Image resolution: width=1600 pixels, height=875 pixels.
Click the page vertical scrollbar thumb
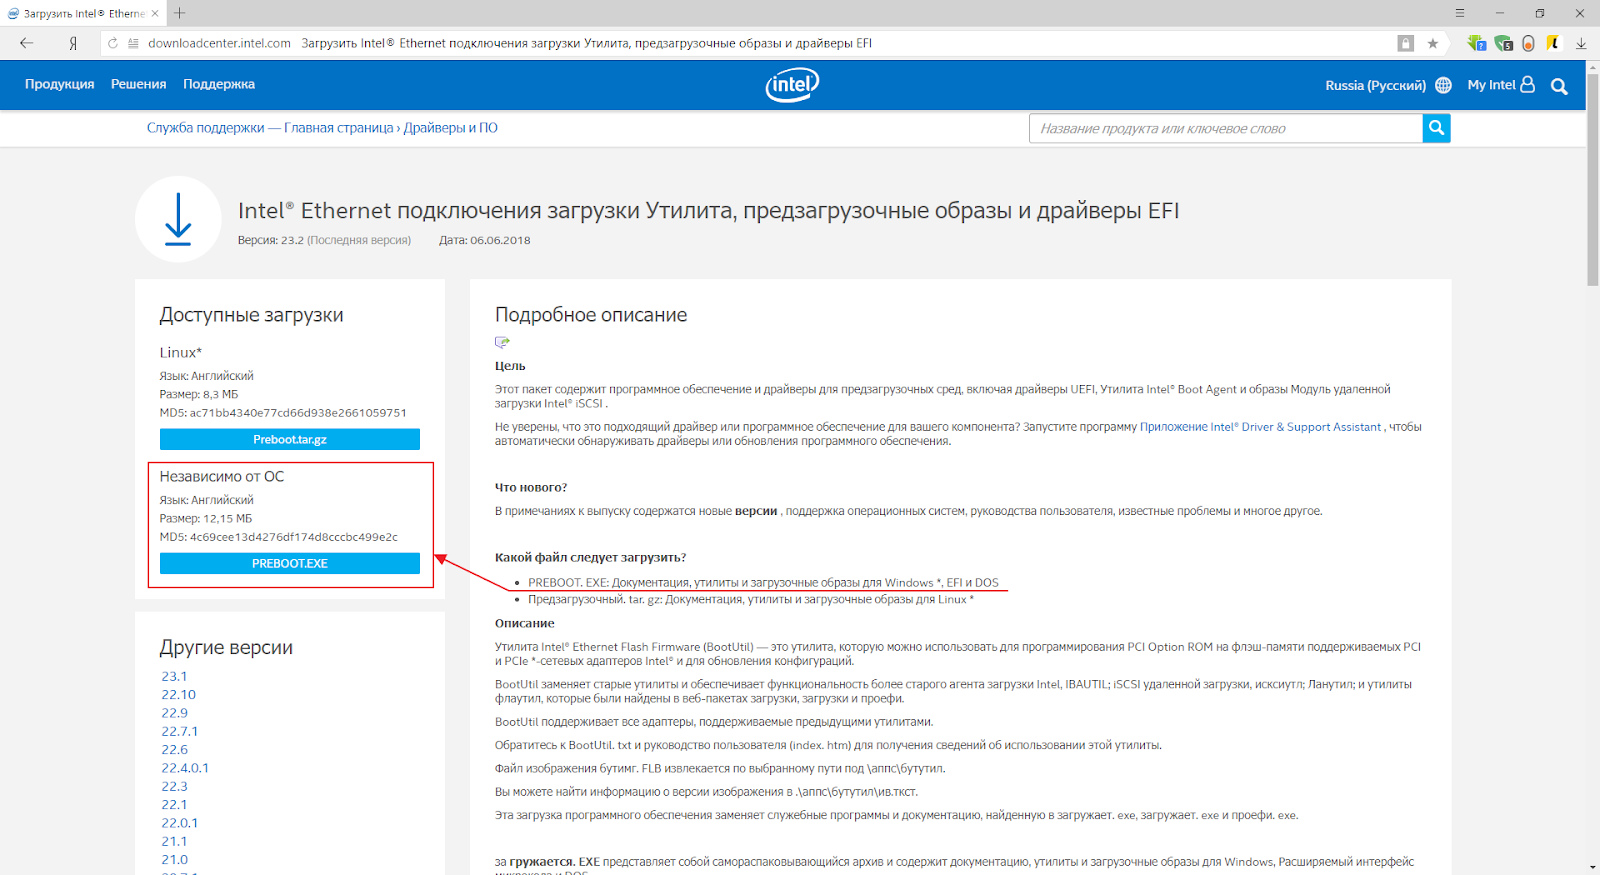pyautogui.click(x=1593, y=180)
